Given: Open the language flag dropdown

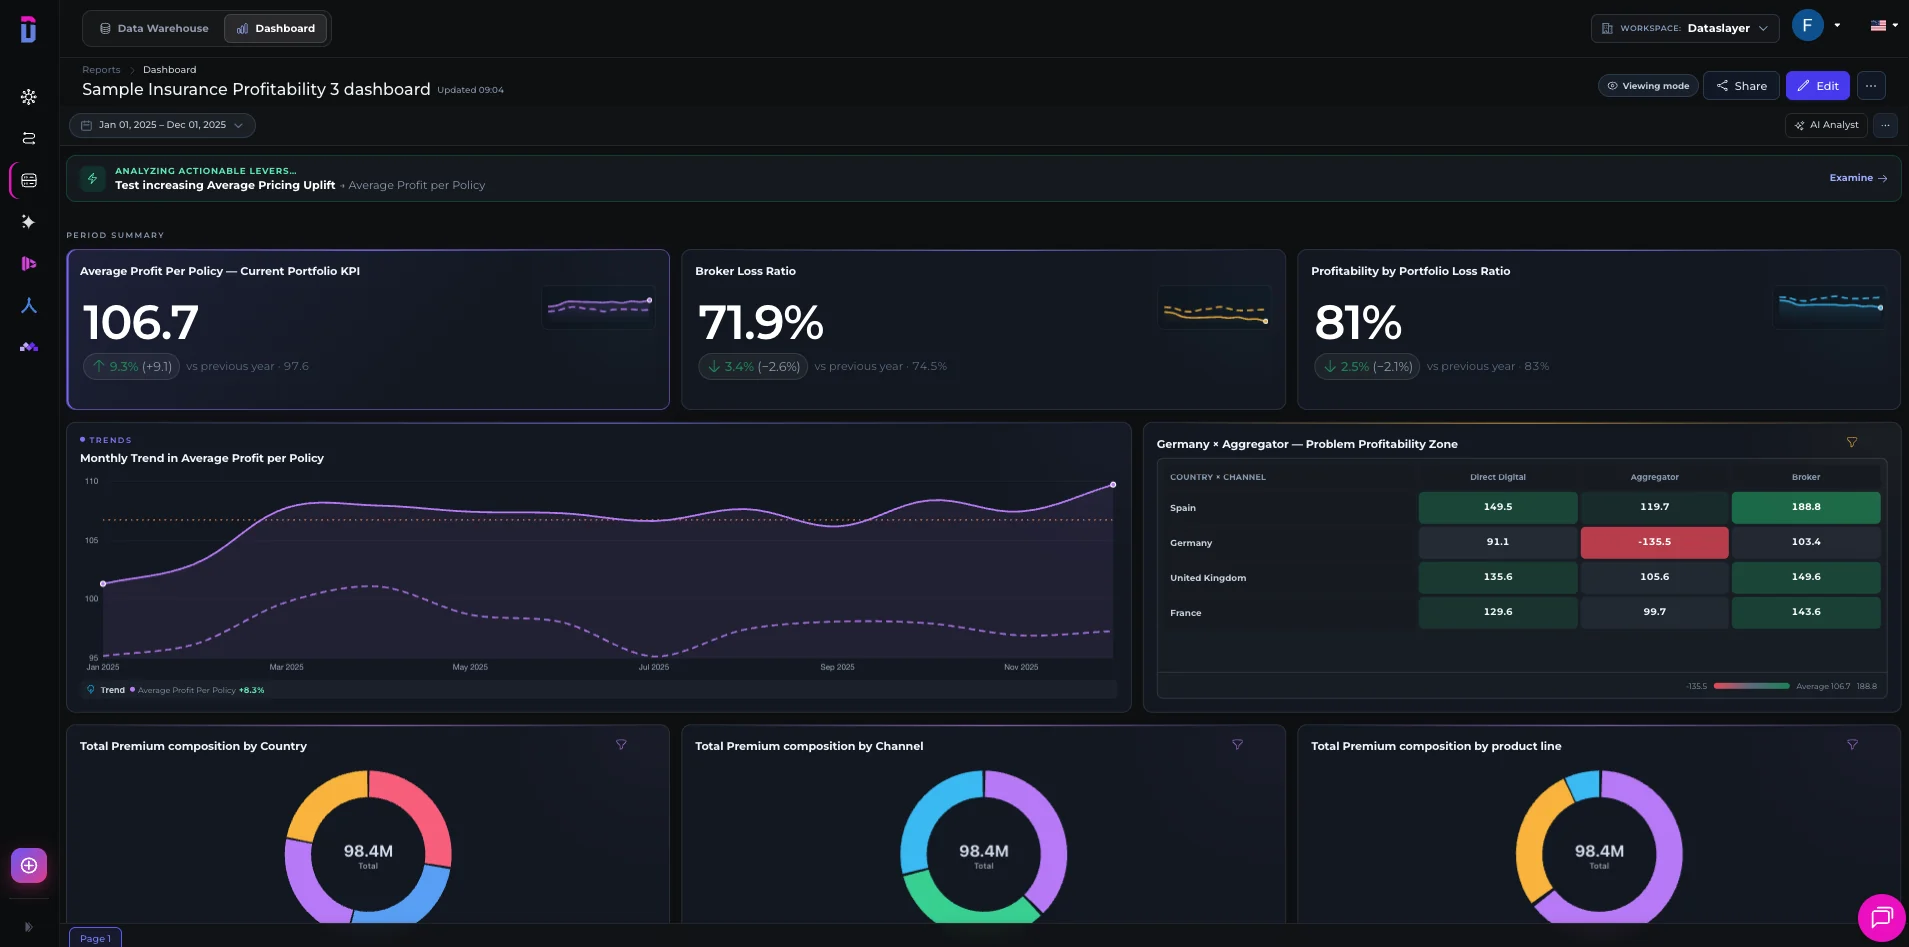Looking at the screenshot, I should pos(1884,26).
